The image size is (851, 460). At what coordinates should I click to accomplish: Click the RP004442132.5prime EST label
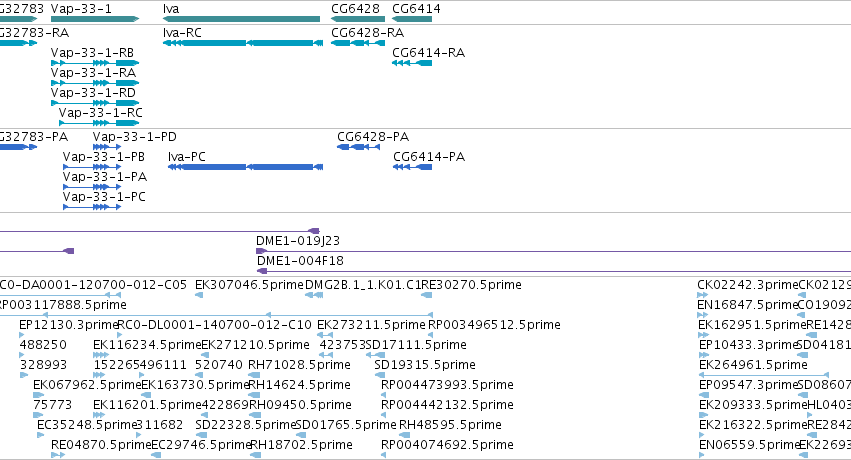point(447,405)
